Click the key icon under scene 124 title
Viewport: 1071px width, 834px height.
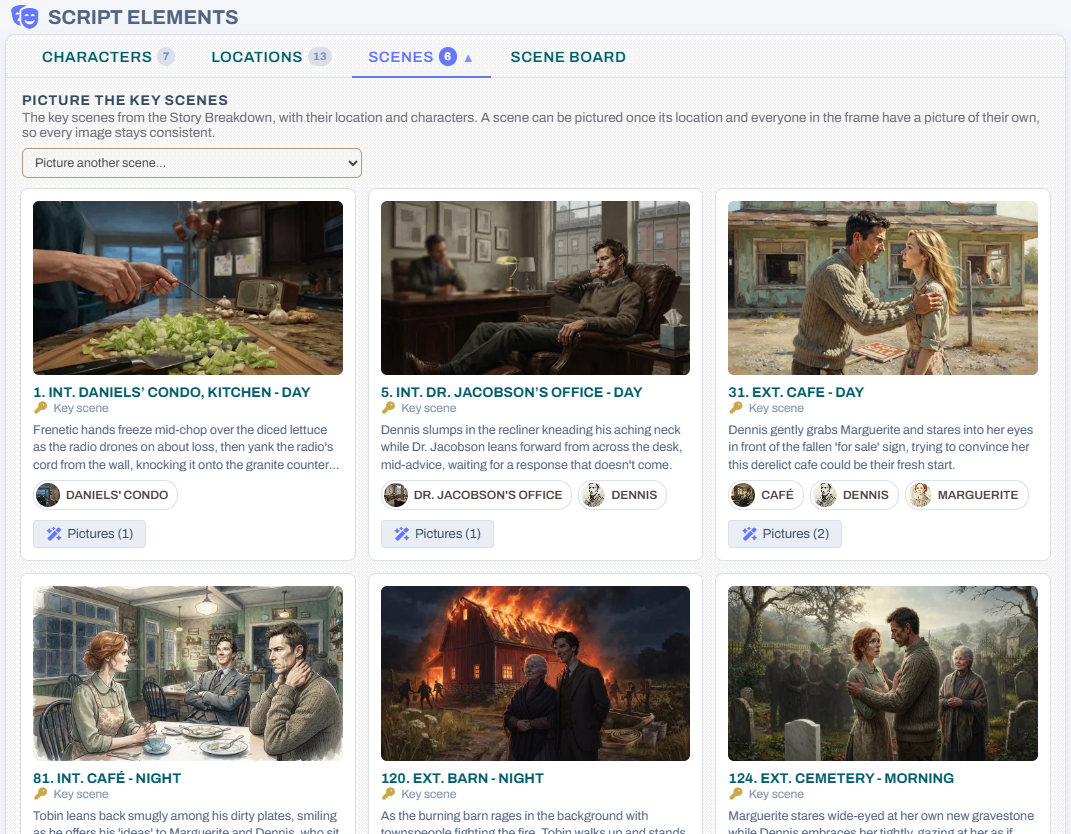[x=736, y=794]
